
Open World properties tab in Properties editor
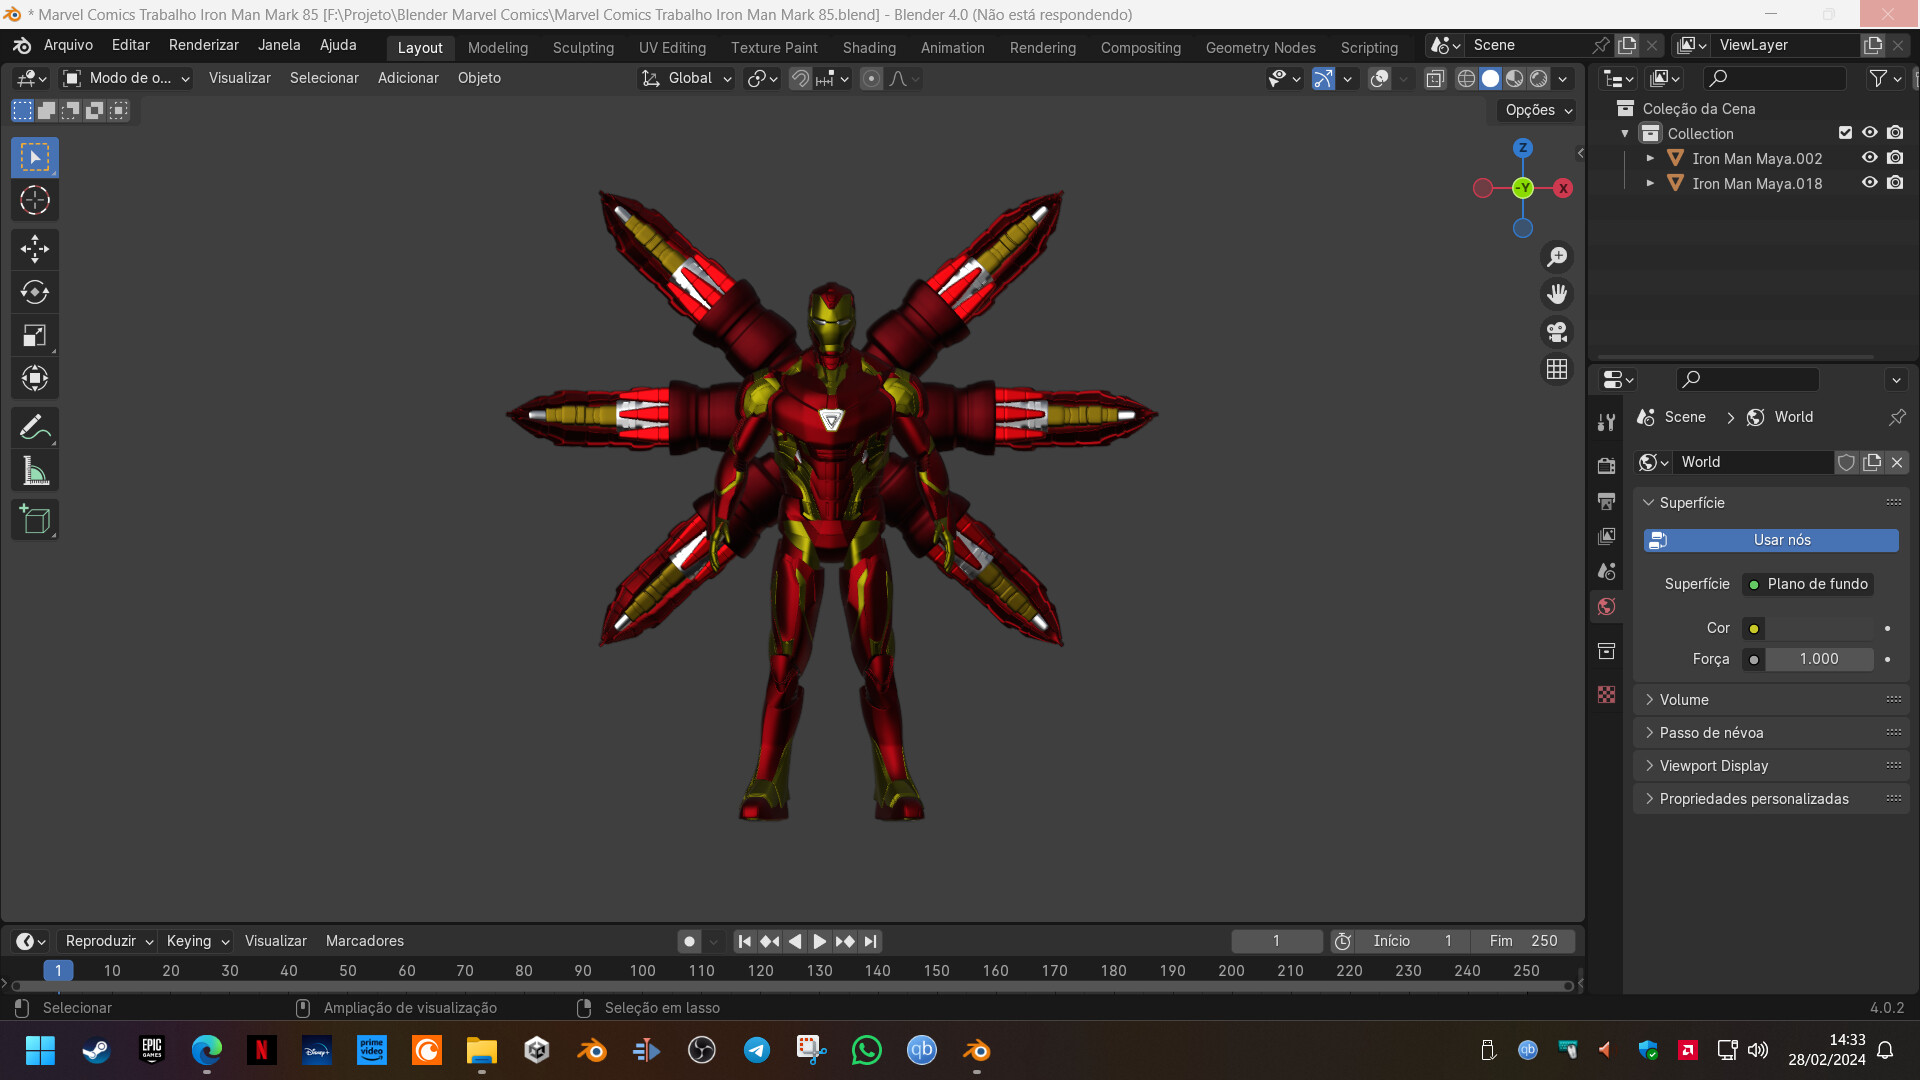[x=1606, y=606]
